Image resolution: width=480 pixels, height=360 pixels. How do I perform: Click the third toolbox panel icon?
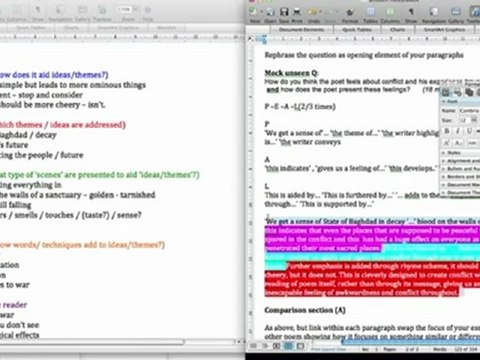[469, 92]
